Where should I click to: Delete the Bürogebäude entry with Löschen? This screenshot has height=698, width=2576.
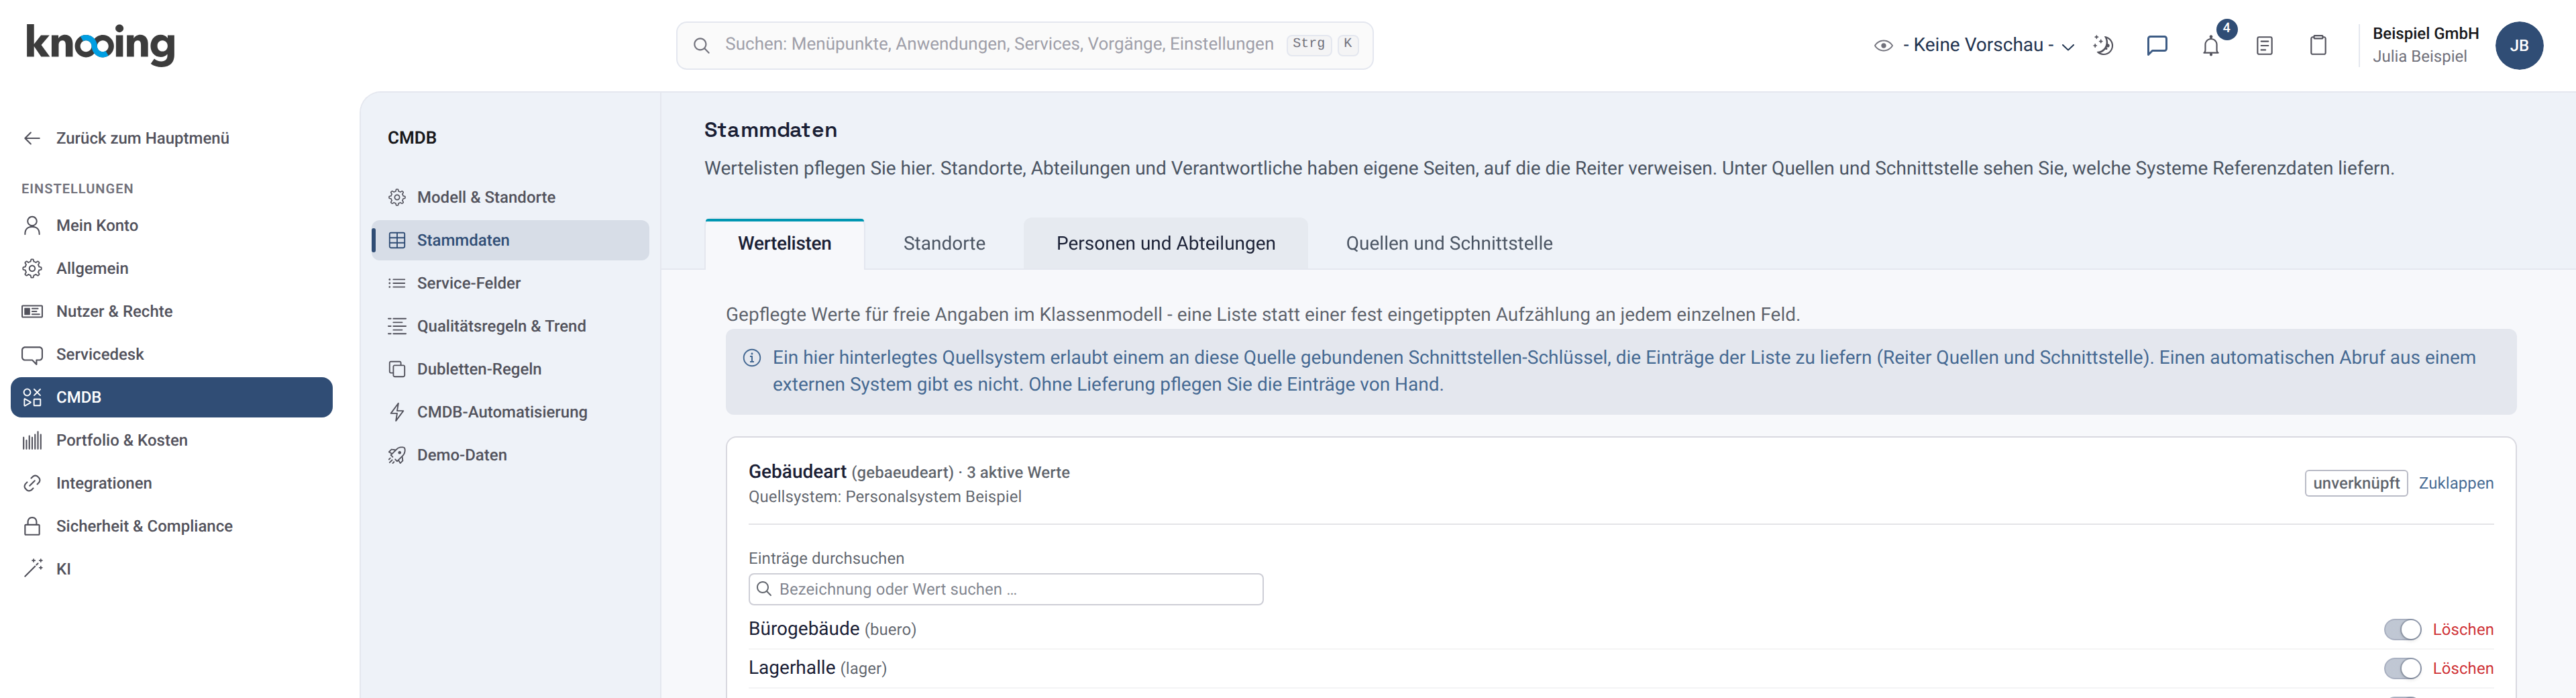click(2463, 629)
